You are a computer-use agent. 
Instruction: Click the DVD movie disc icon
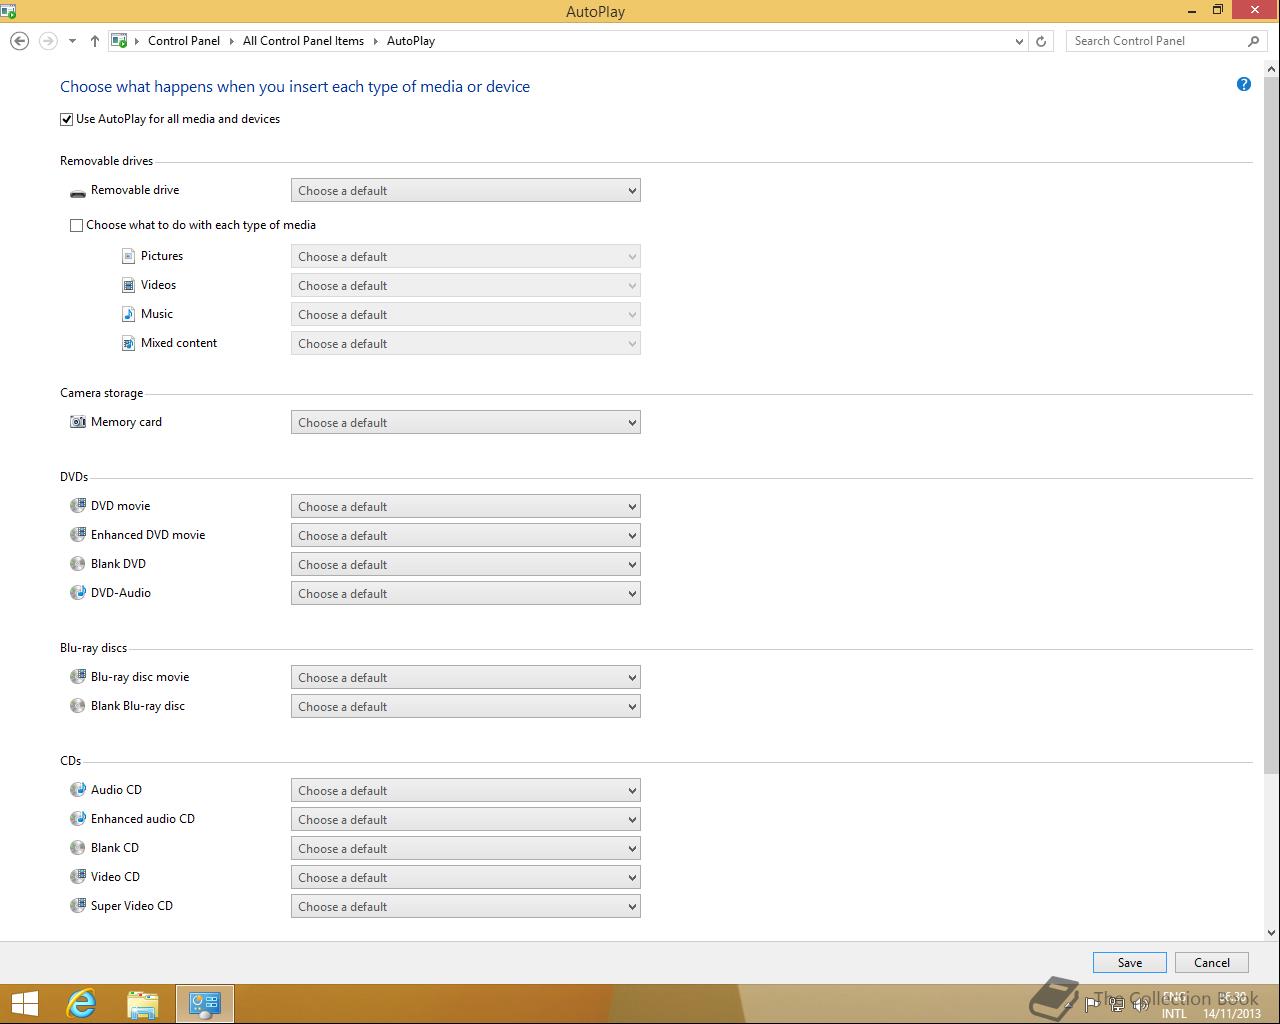click(78, 506)
